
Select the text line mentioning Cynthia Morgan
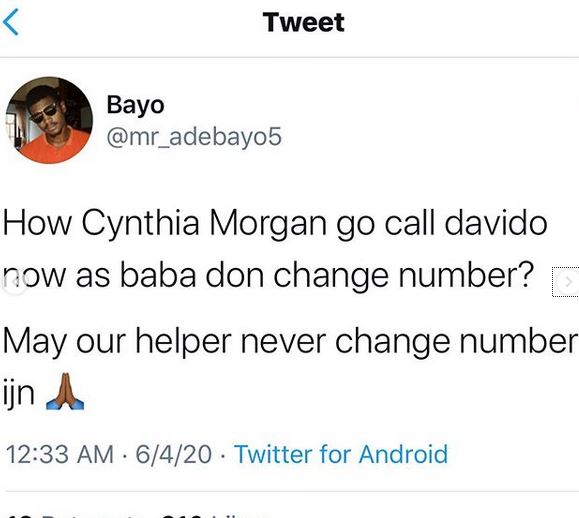click(275, 224)
